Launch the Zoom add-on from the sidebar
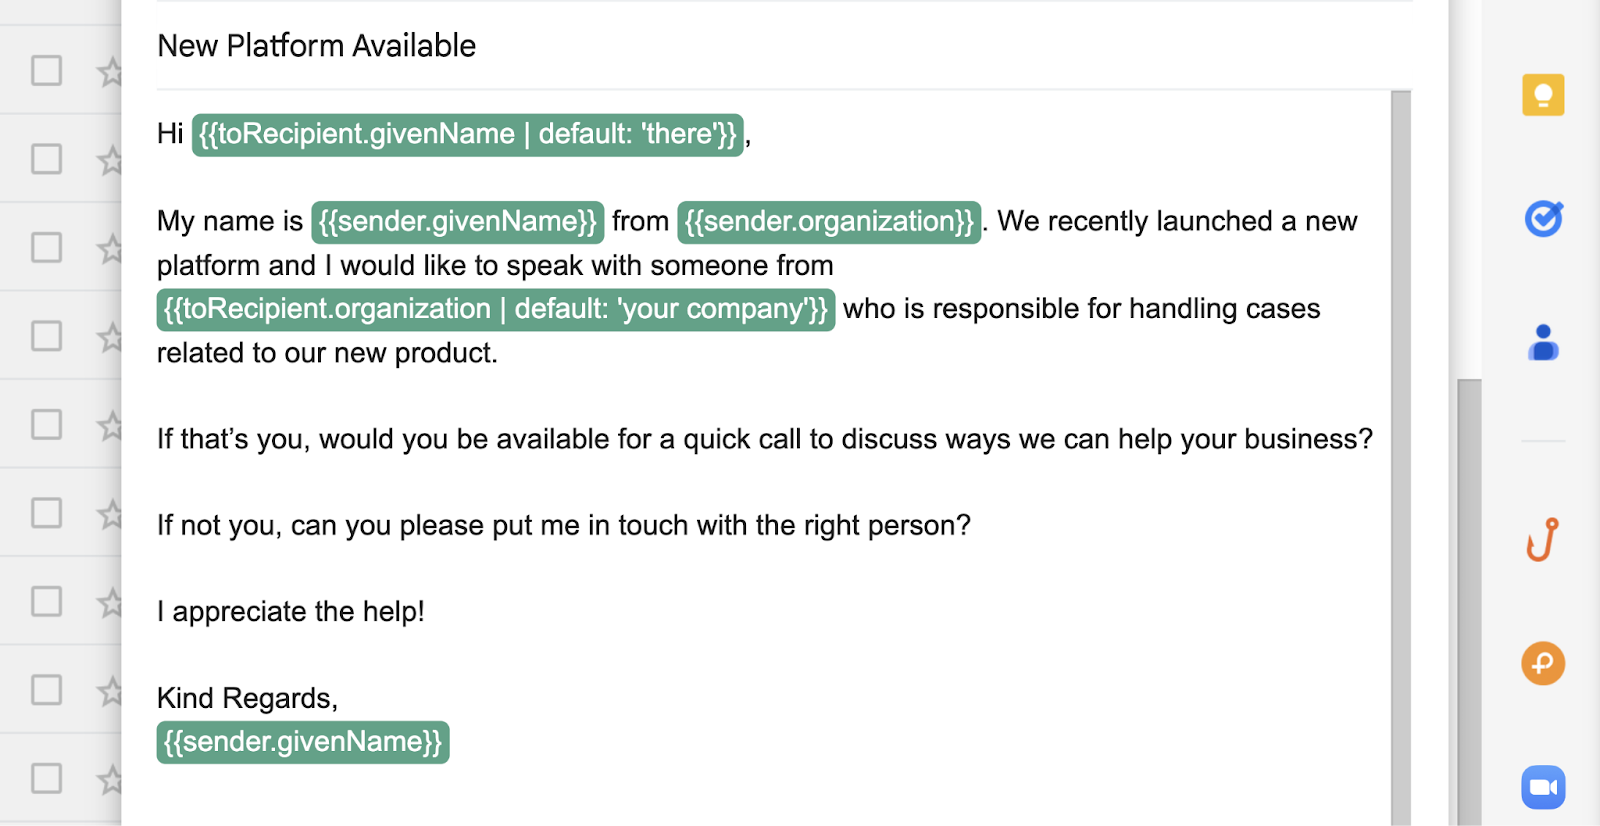Image resolution: width=1600 pixels, height=826 pixels. (x=1543, y=787)
